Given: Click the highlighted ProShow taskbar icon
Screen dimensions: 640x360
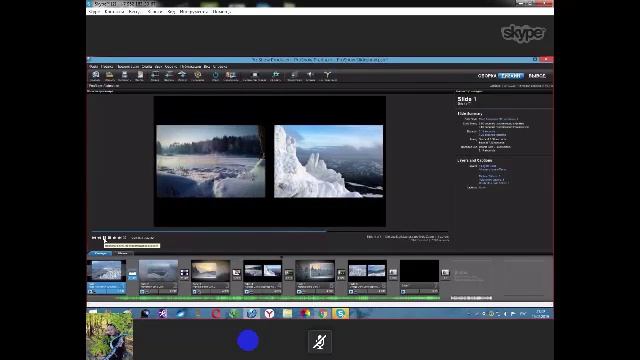Looking at the screenshot, I should pos(252,313).
